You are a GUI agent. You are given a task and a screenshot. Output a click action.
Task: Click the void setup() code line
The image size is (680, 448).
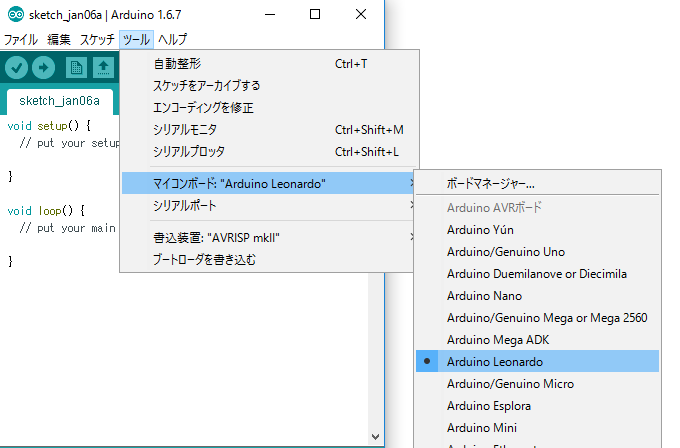[x=49, y=126]
